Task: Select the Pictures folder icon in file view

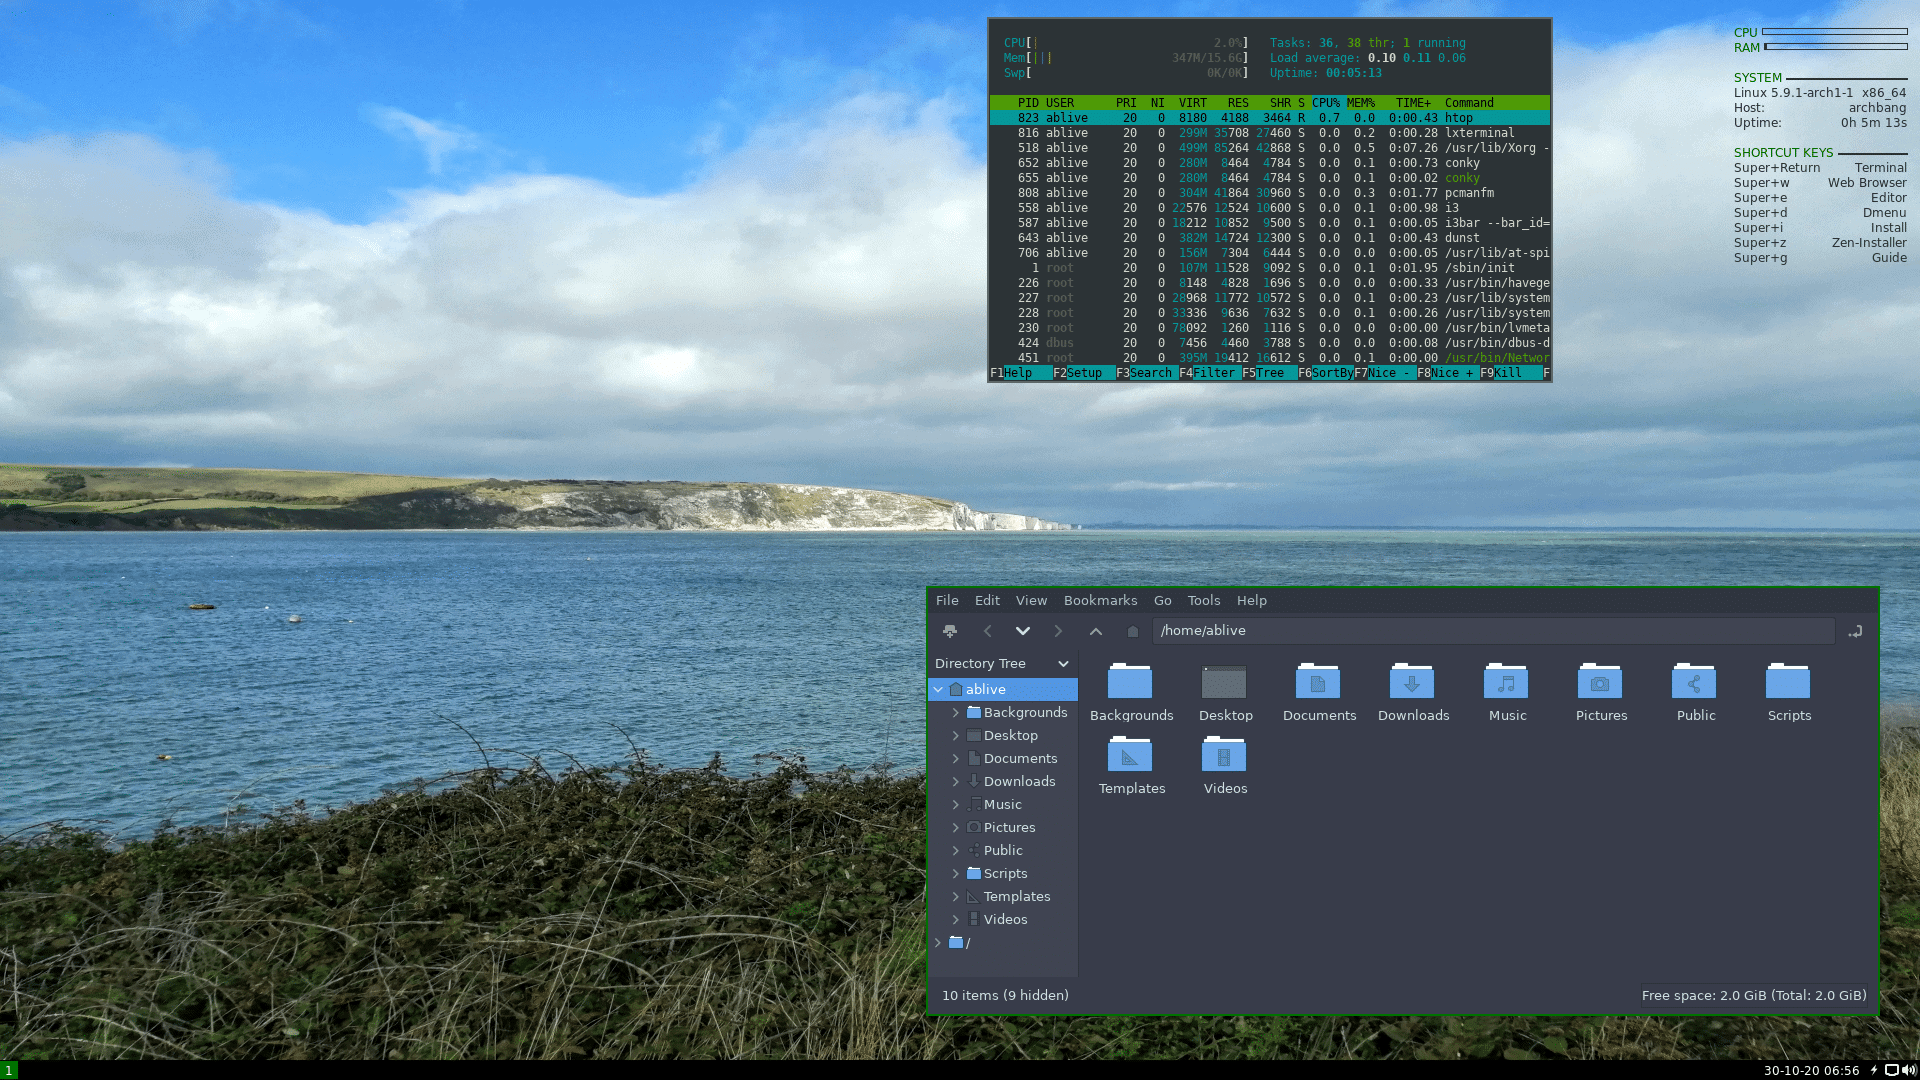Action: 1600,681
